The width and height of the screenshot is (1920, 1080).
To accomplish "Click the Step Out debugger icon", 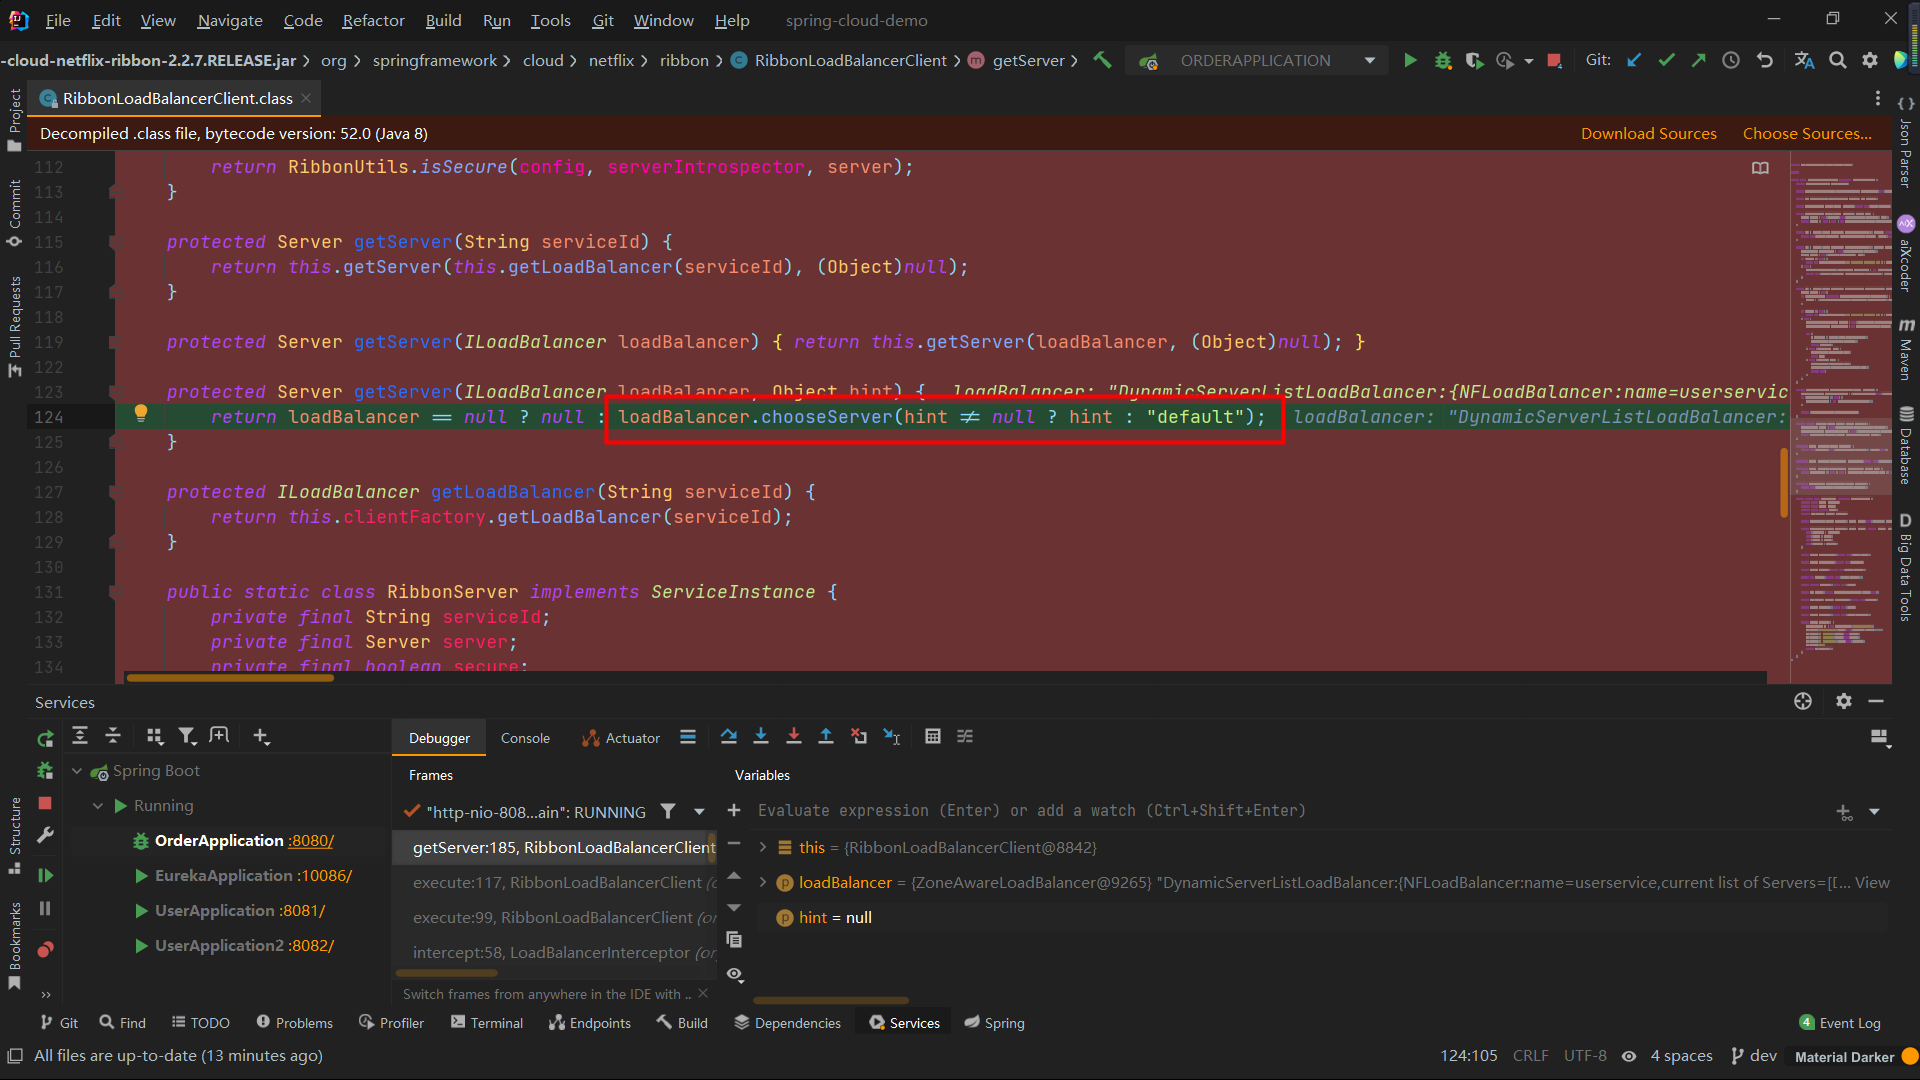I will click(826, 737).
